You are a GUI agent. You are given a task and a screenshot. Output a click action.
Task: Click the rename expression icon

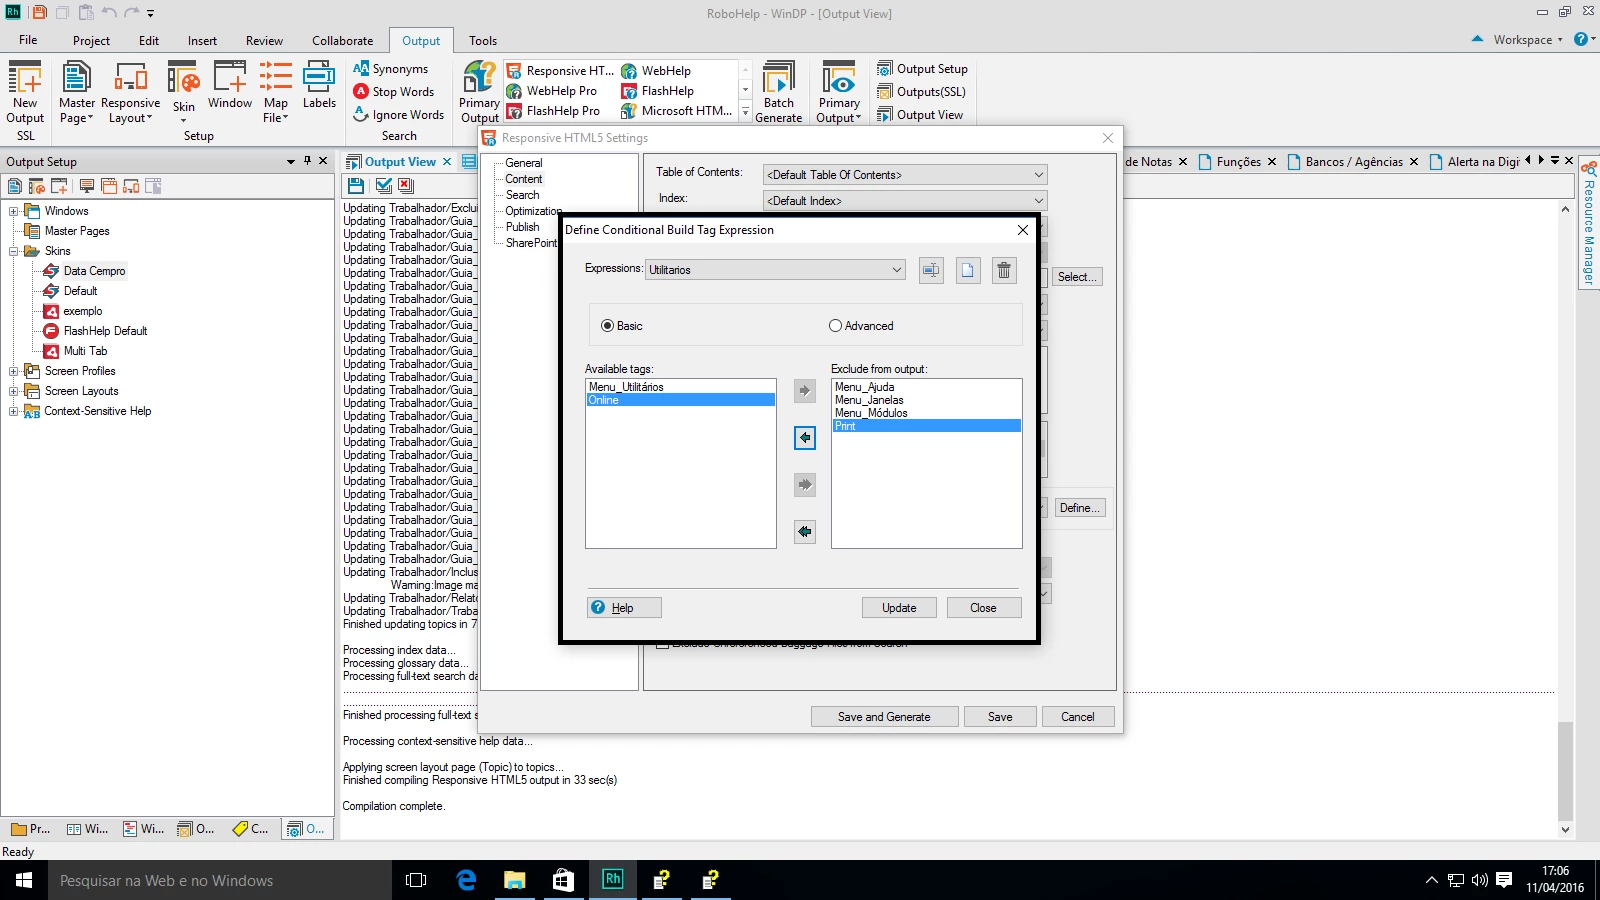[931, 270]
